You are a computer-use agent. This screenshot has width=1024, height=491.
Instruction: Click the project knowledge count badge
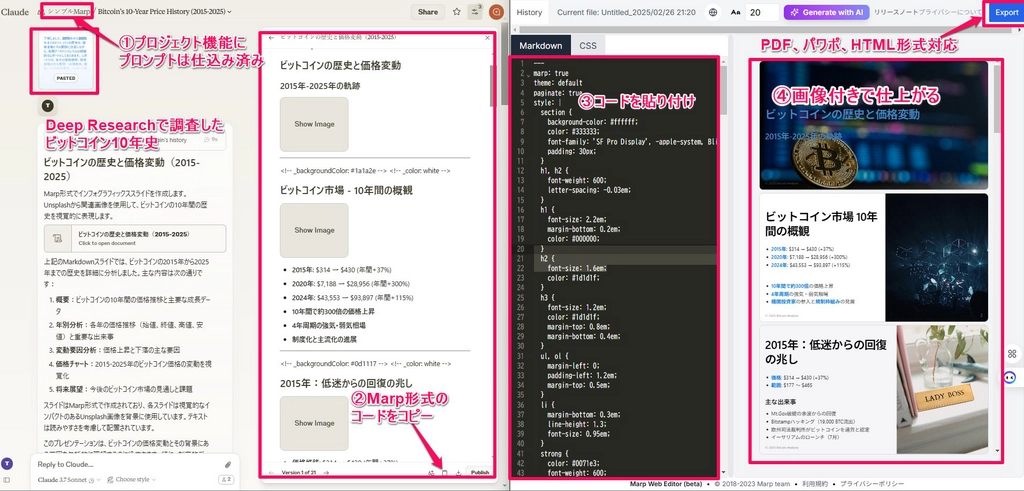click(227, 479)
